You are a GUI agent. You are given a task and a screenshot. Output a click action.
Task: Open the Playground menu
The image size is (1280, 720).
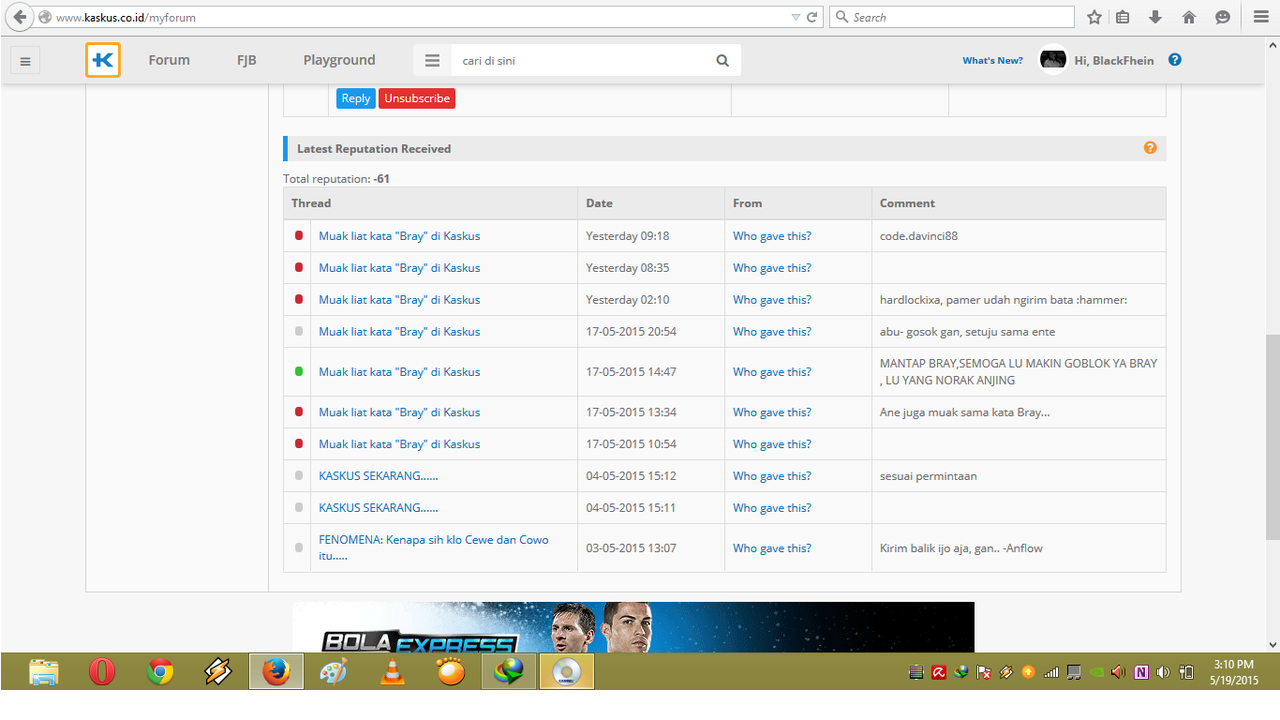339,60
